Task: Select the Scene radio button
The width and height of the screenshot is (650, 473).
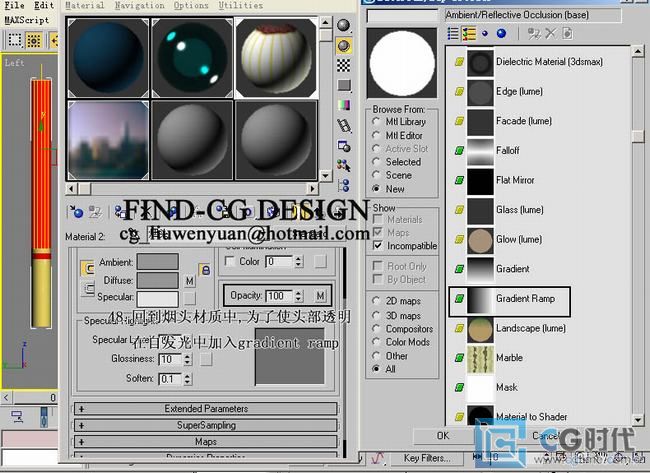Action: 376,175
